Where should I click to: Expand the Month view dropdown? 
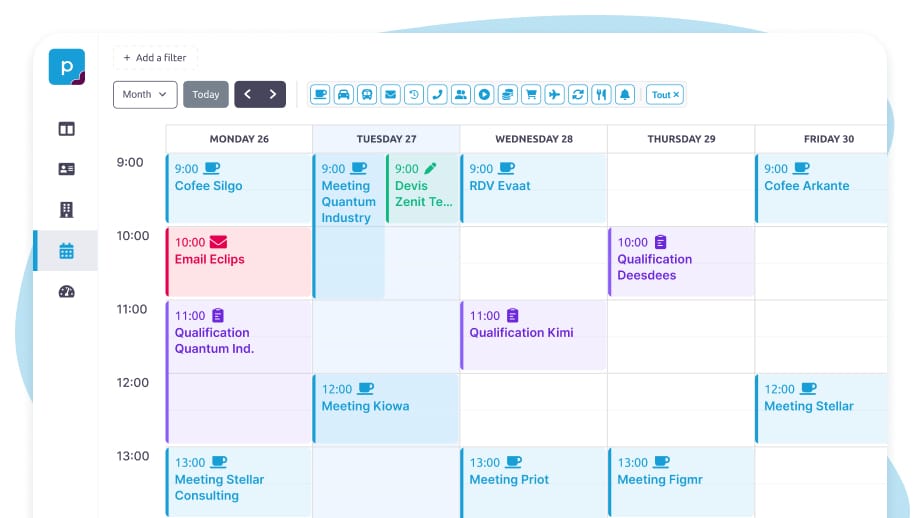pos(145,95)
